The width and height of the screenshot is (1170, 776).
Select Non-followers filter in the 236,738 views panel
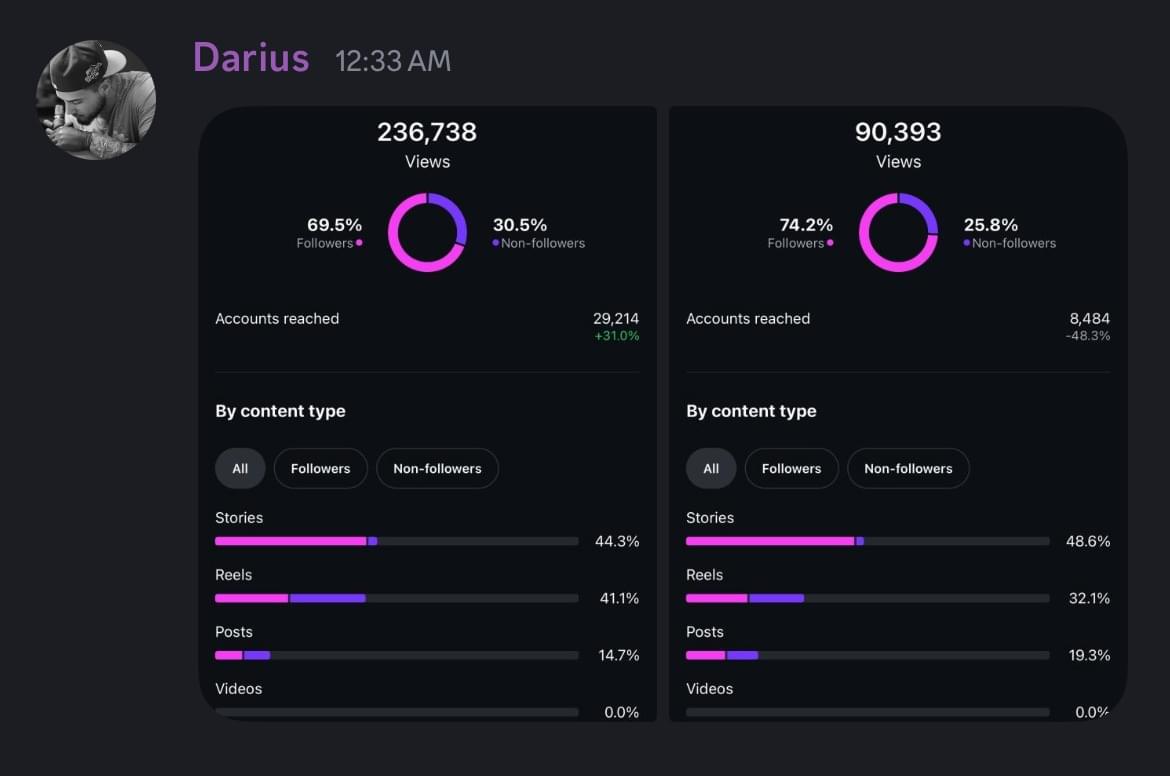(x=437, y=468)
